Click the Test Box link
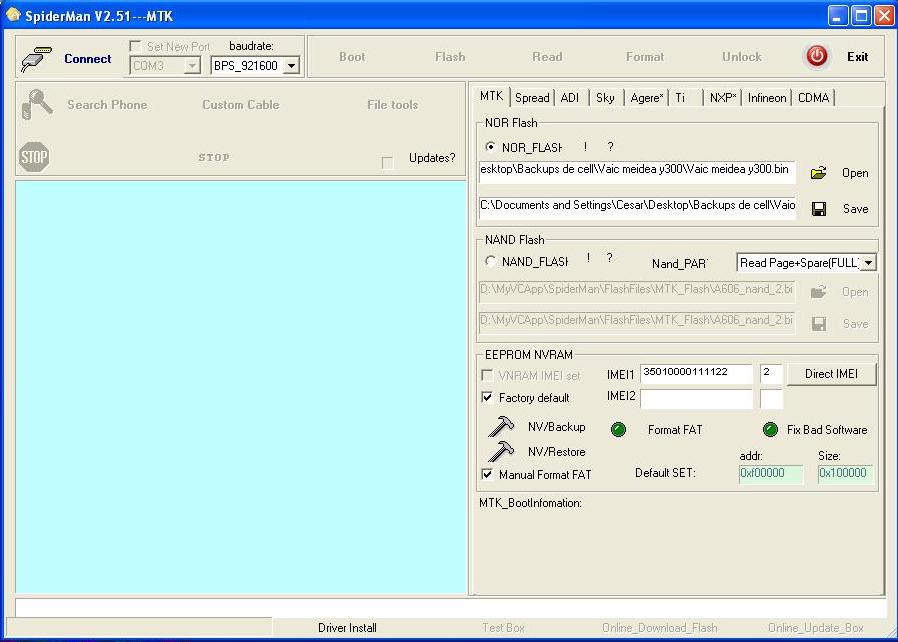Screen dimensions: 898x642 [503, 628]
